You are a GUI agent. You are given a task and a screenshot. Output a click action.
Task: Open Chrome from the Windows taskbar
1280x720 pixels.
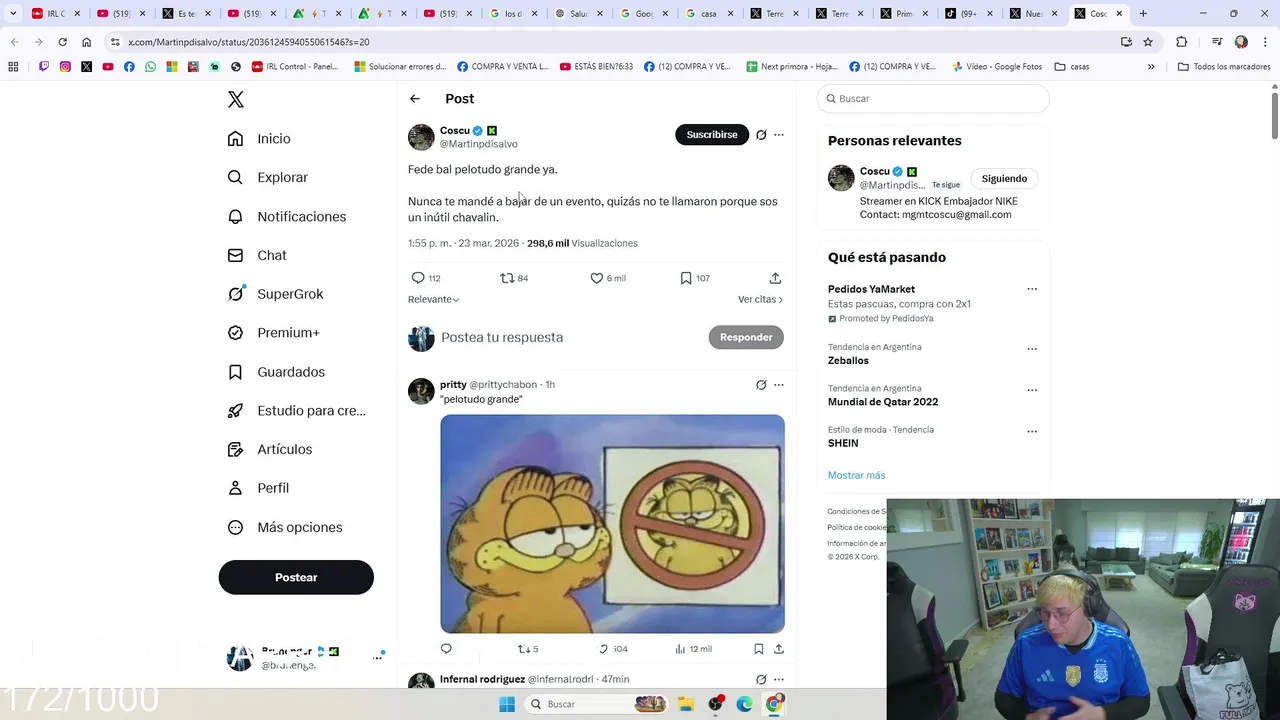pos(774,704)
